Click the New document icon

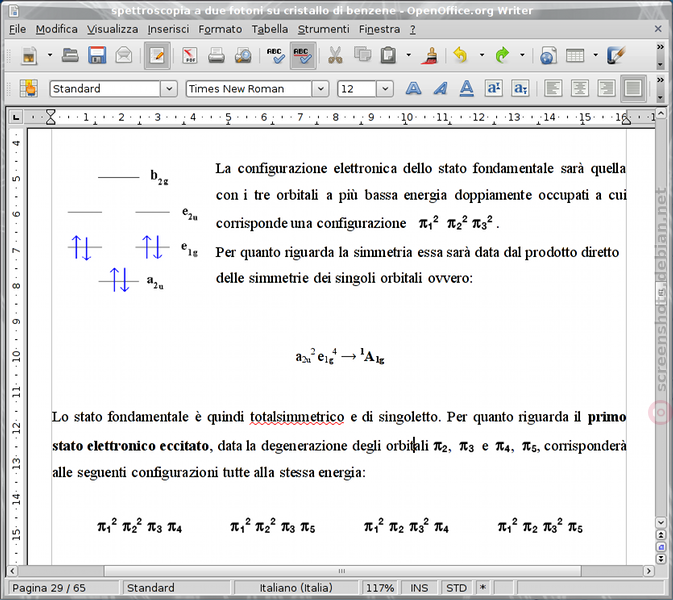pyautogui.click(x=29, y=55)
